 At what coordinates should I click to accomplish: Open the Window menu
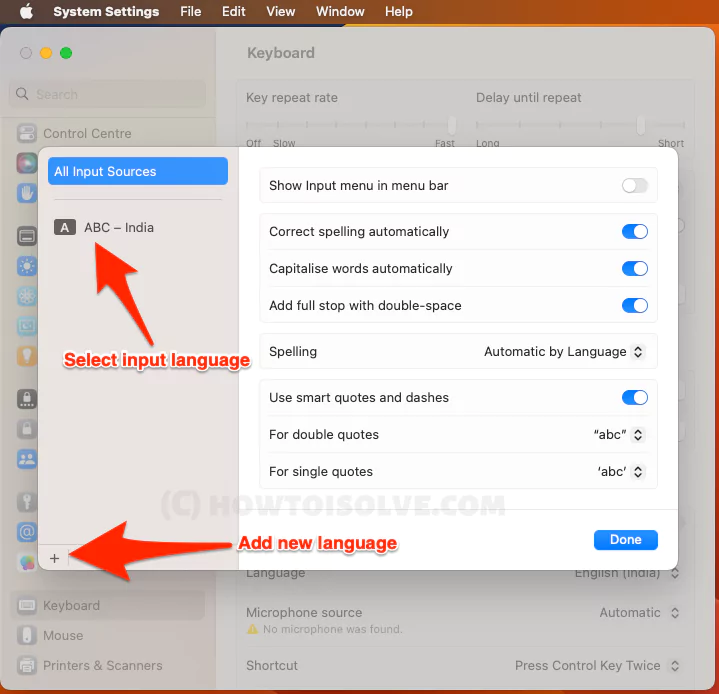(340, 11)
